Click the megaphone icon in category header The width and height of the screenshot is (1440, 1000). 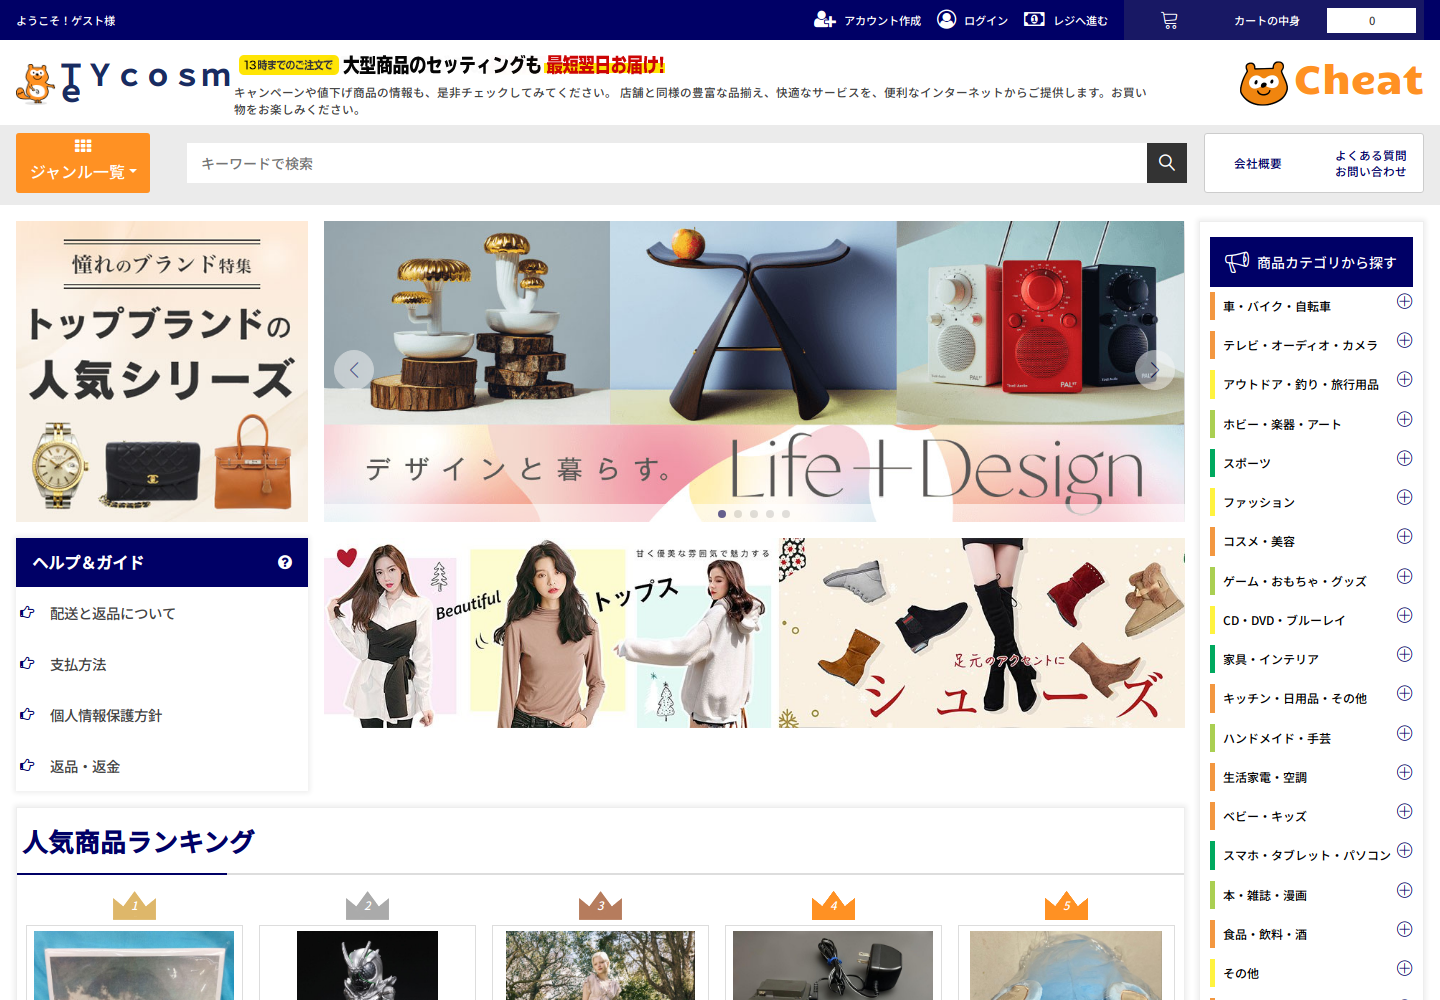pos(1237,262)
